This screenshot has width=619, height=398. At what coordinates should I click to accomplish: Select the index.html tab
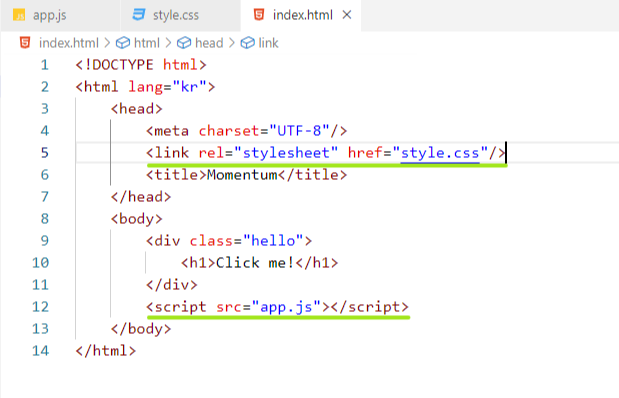(302, 15)
